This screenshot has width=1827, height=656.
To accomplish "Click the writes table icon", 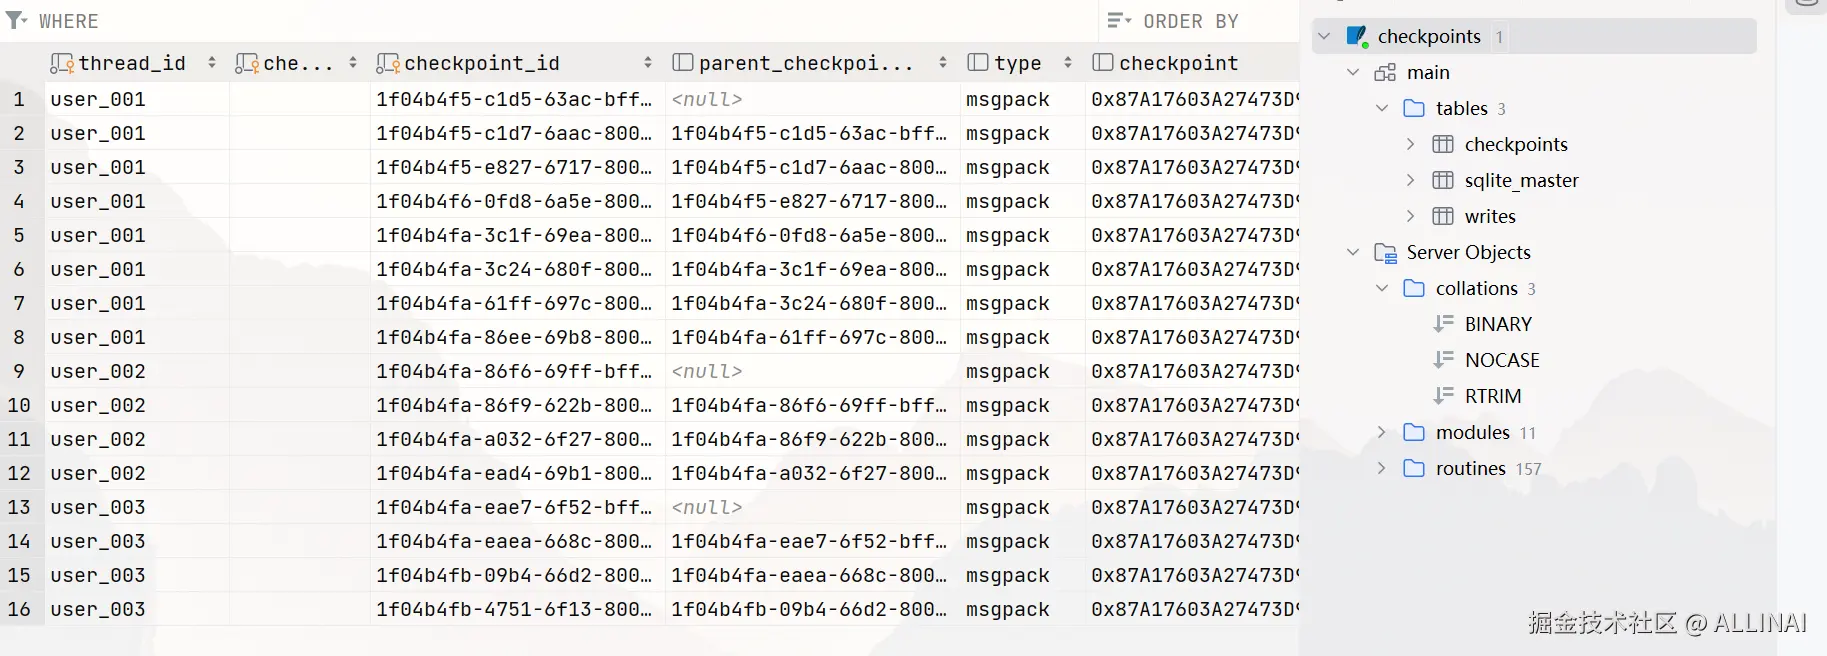I will click(x=1443, y=216).
